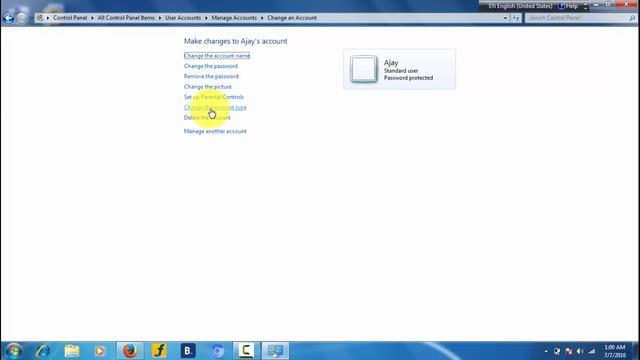This screenshot has height=360, width=640.
Task: Click 'Delete the account' link
Action: 207,118
